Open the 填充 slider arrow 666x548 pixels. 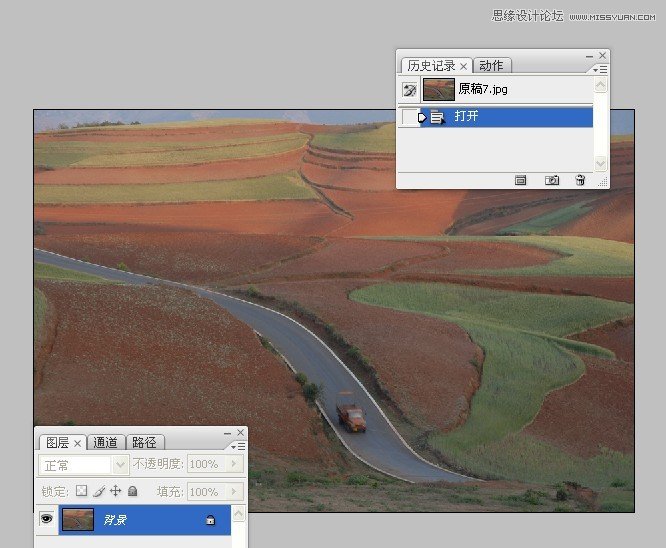234,492
